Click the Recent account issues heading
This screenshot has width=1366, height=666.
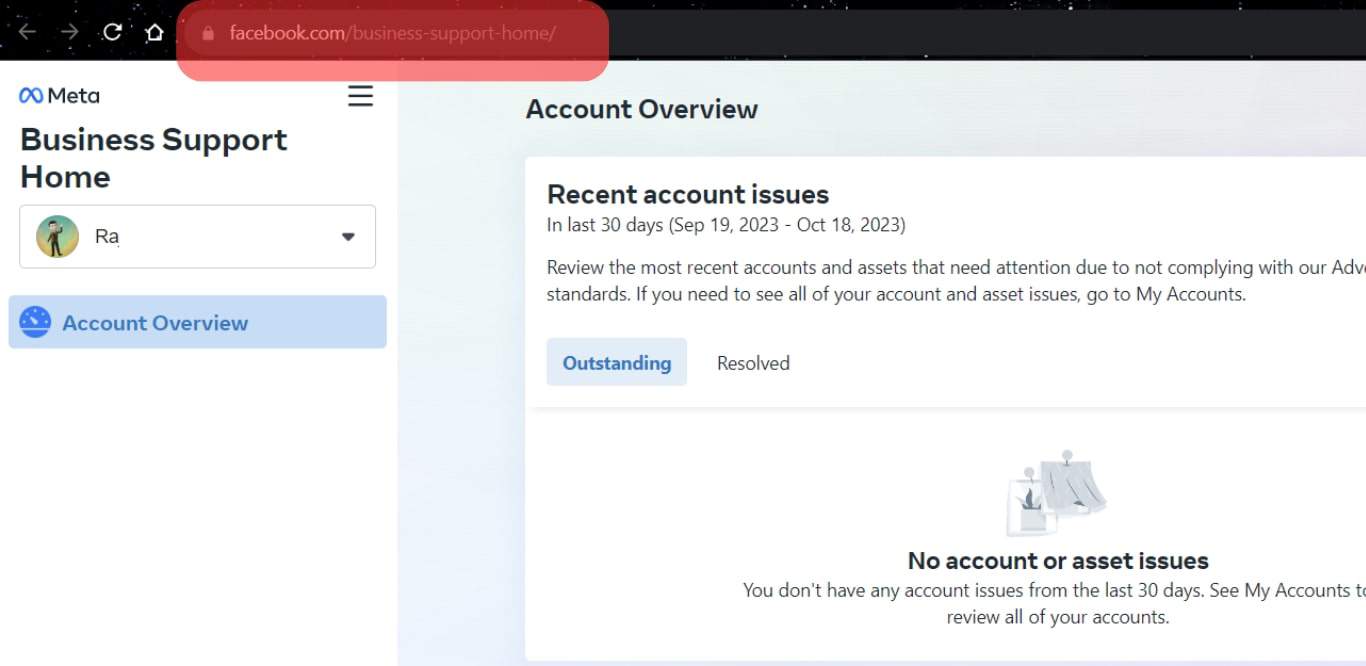(x=688, y=194)
